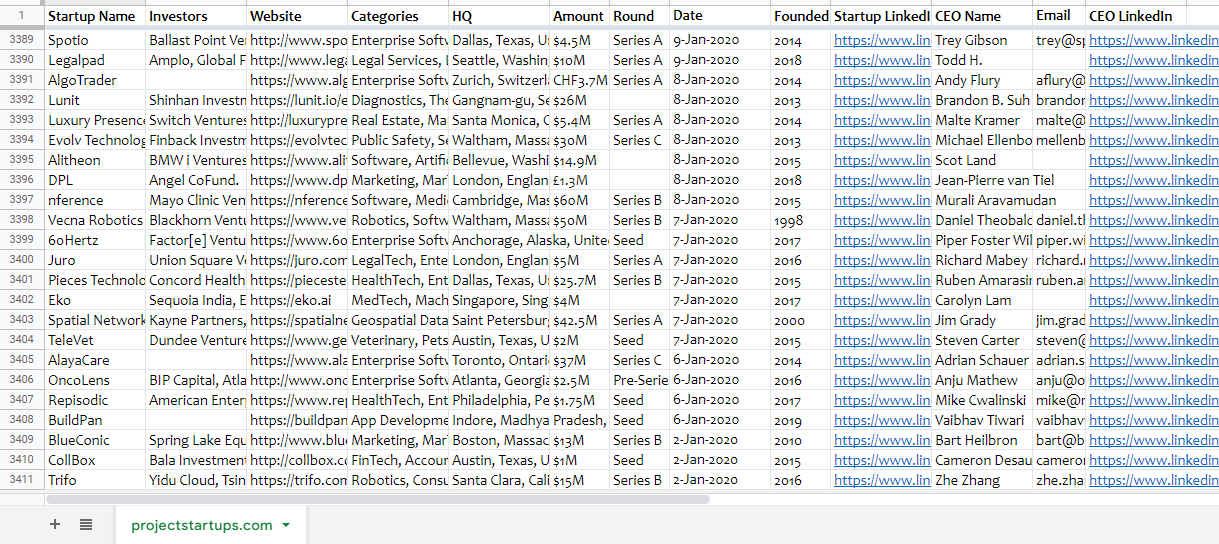Click the Series C cell for AlayaCare
Viewport: 1219px width, 544px height.
click(639, 360)
